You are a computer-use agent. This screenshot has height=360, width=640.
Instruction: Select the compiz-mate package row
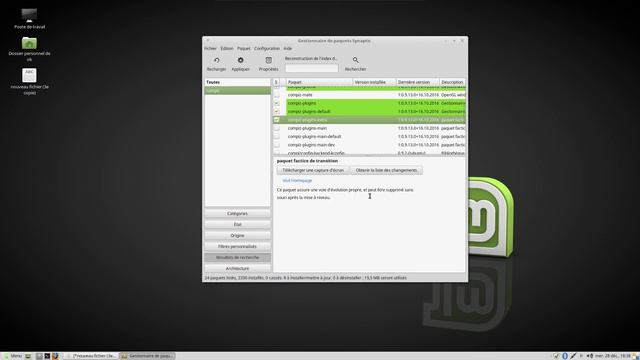point(369,95)
